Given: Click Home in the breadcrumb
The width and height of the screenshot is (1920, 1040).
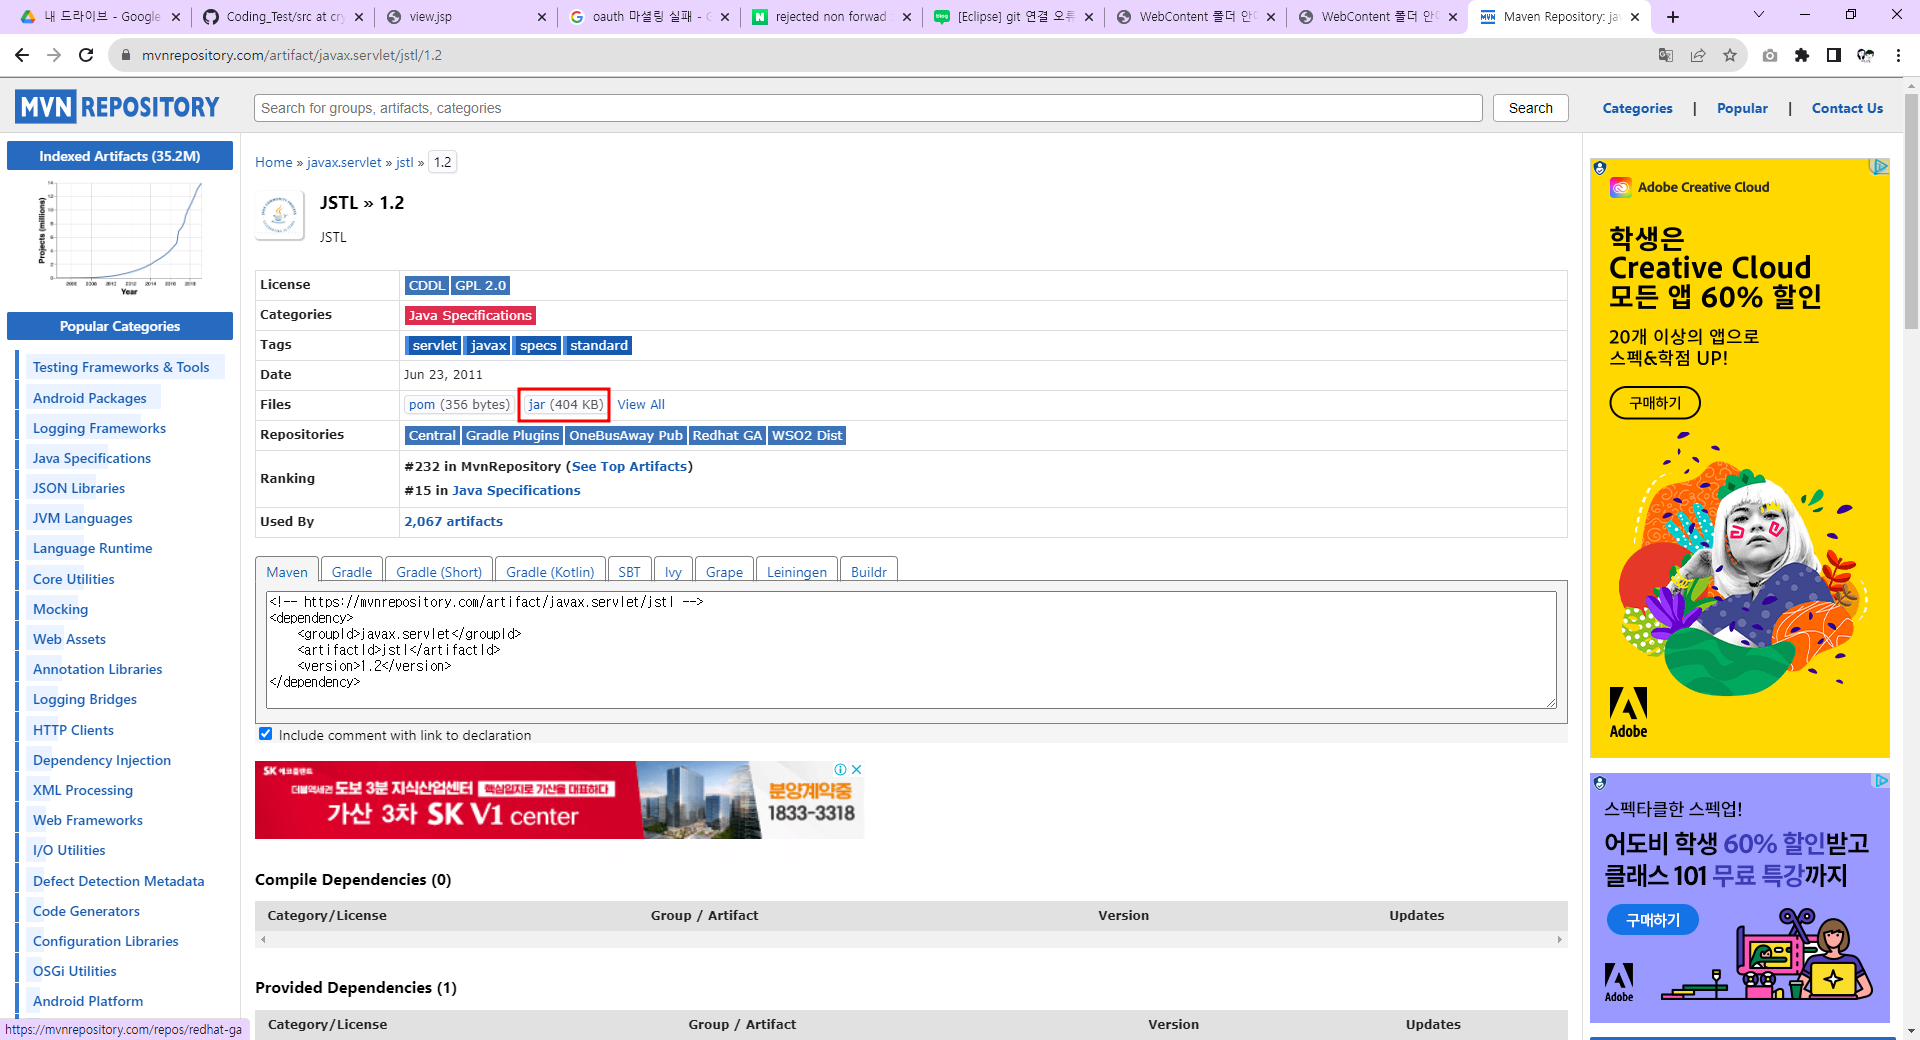Looking at the screenshot, I should 273,162.
